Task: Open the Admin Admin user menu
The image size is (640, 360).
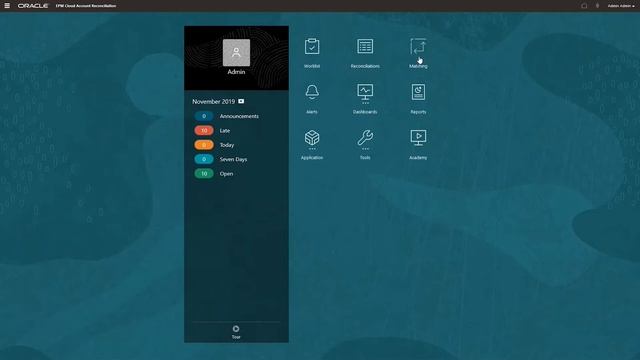Action: 621,6
